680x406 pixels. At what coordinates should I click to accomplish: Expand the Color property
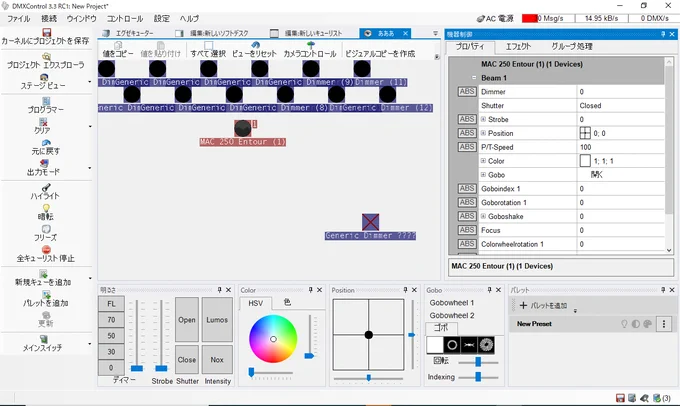[483, 161]
